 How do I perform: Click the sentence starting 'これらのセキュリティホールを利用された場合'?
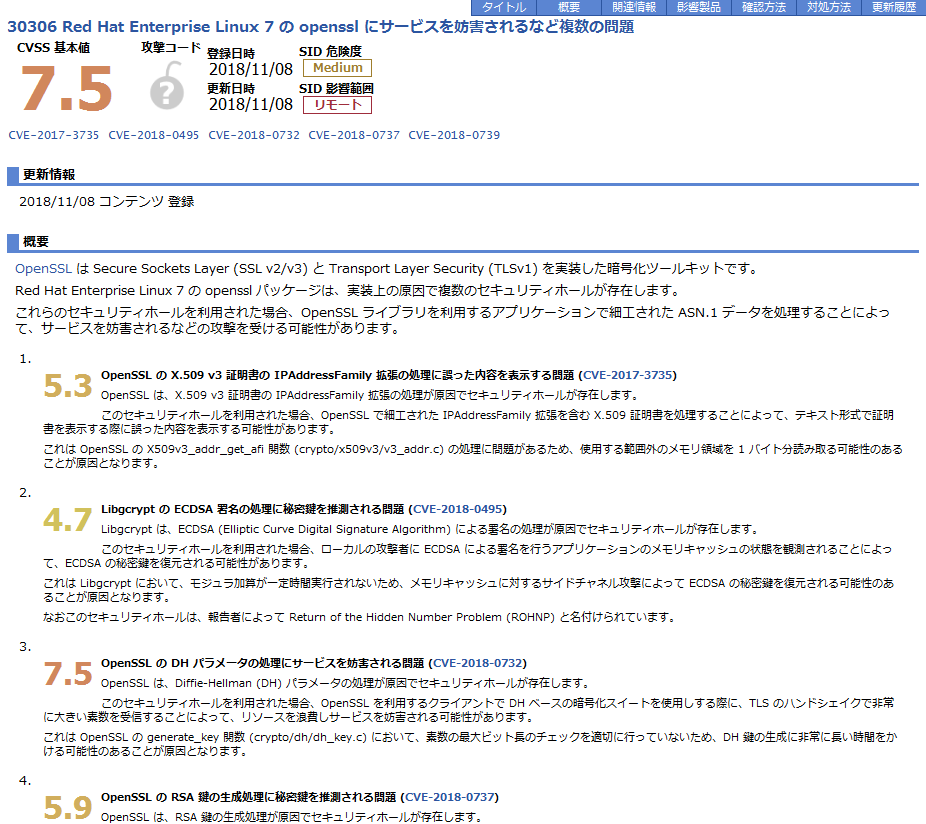[452, 320]
